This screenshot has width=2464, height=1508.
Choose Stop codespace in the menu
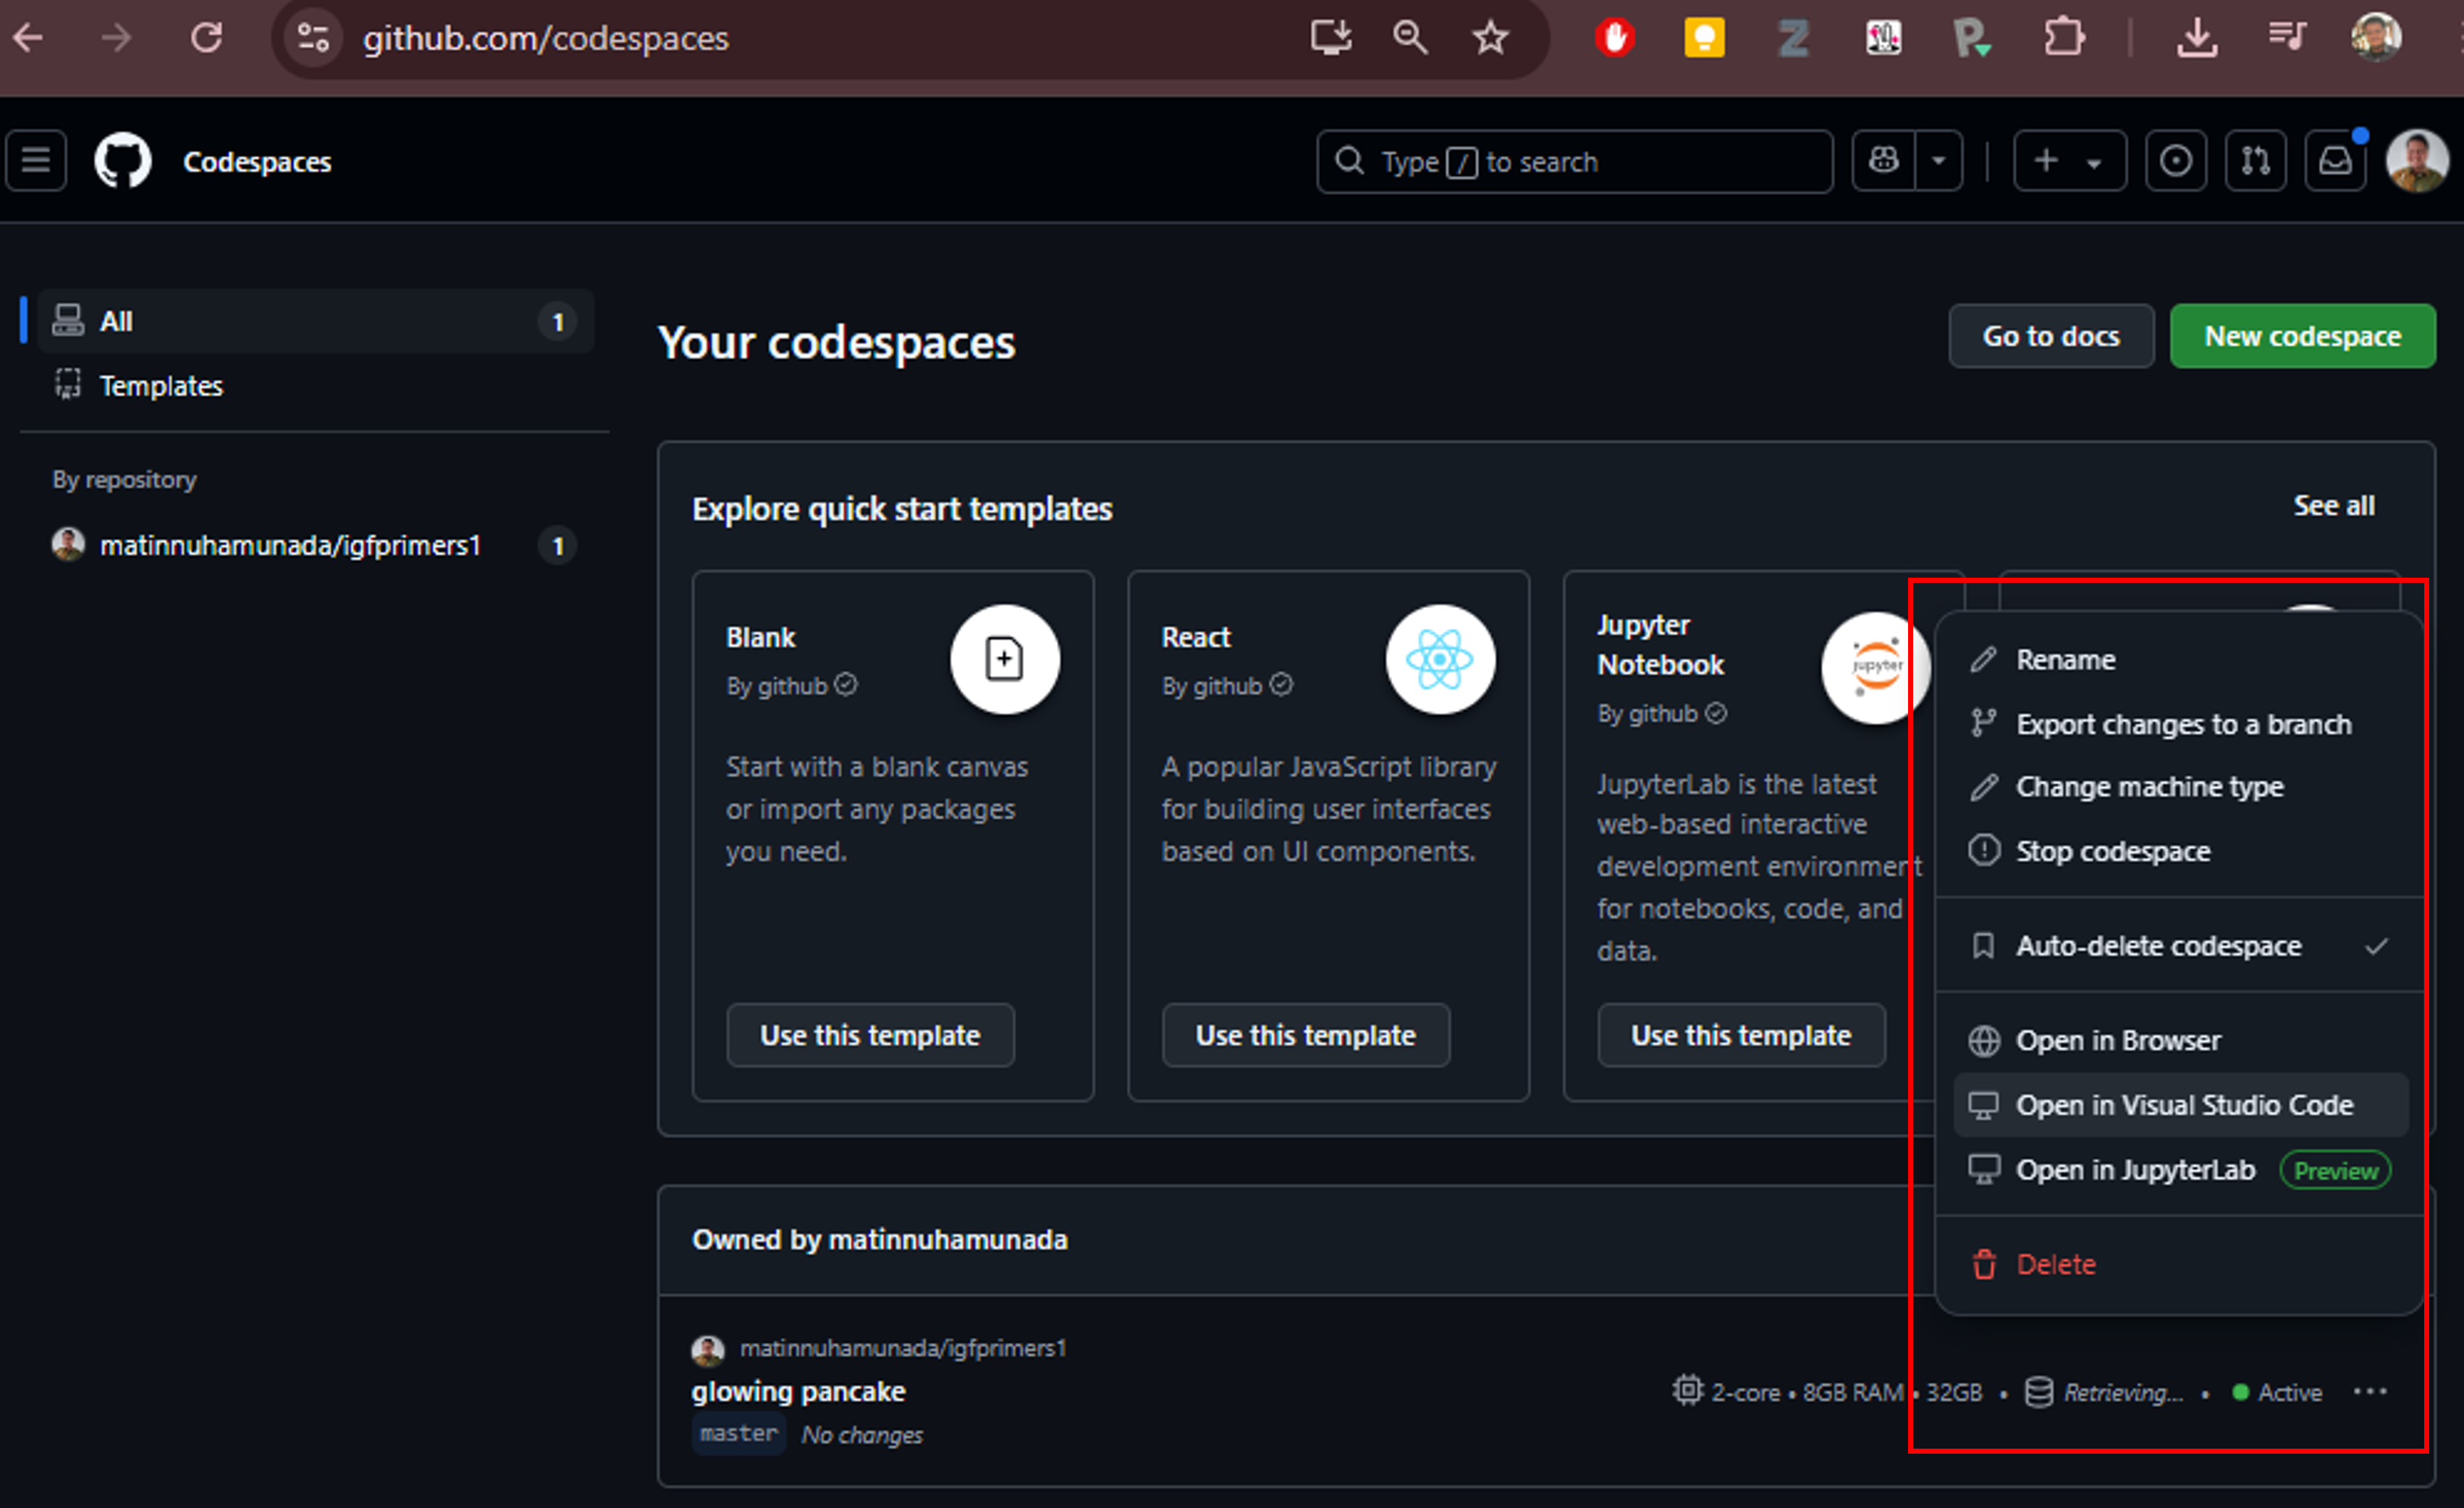tap(2113, 851)
